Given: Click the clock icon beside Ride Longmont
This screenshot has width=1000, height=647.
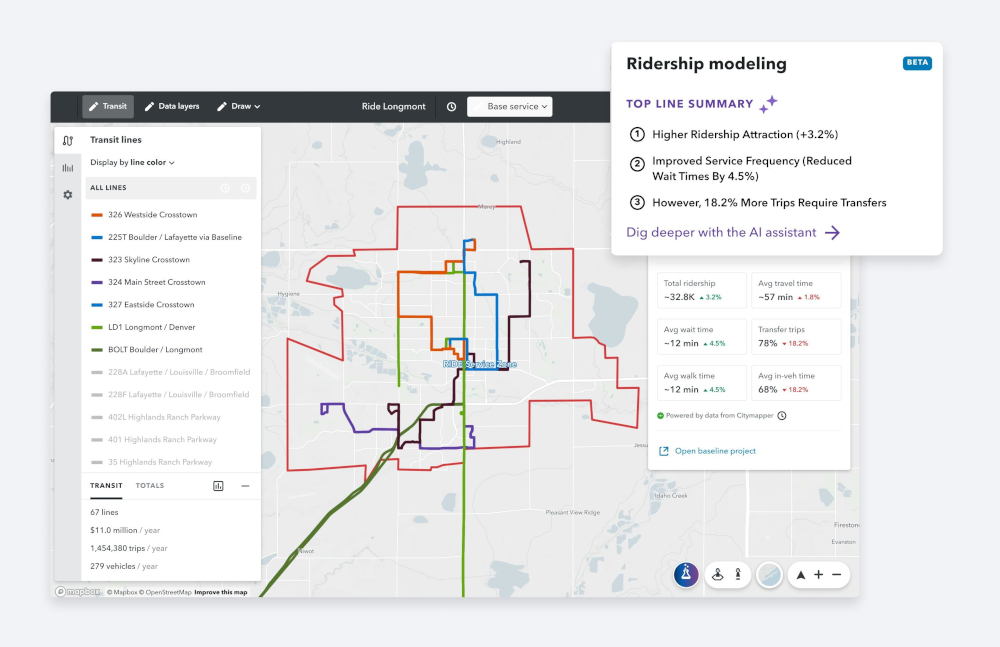Looking at the screenshot, I should point(451,107).
